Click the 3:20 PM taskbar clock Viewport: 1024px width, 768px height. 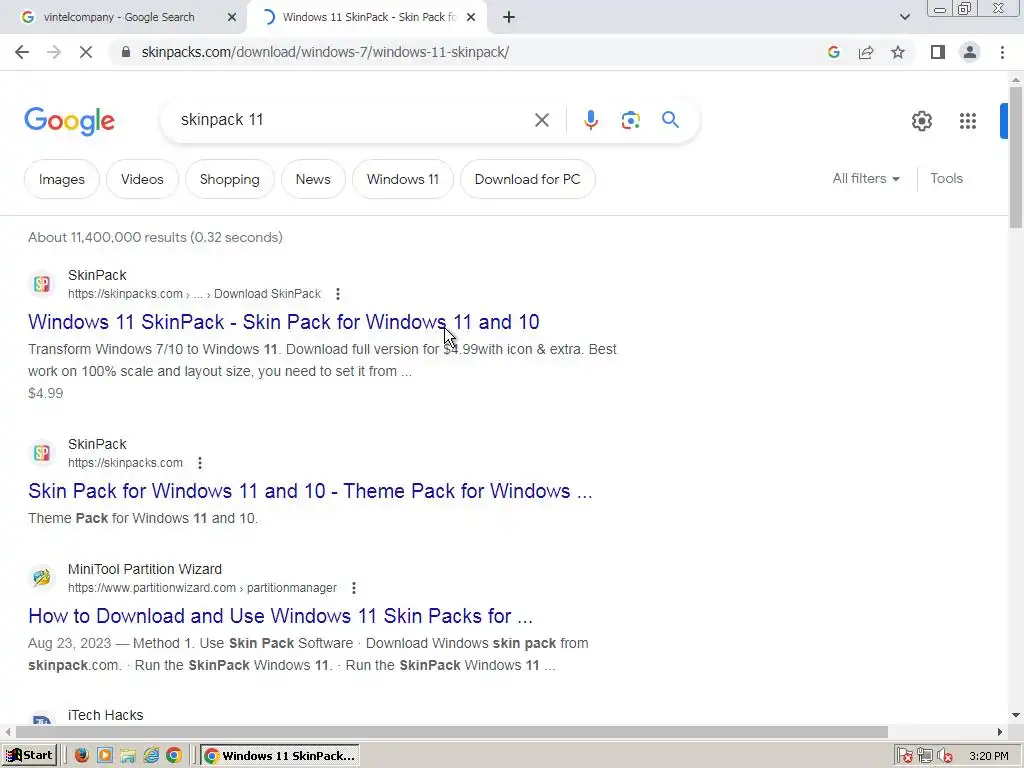(989, 756)
